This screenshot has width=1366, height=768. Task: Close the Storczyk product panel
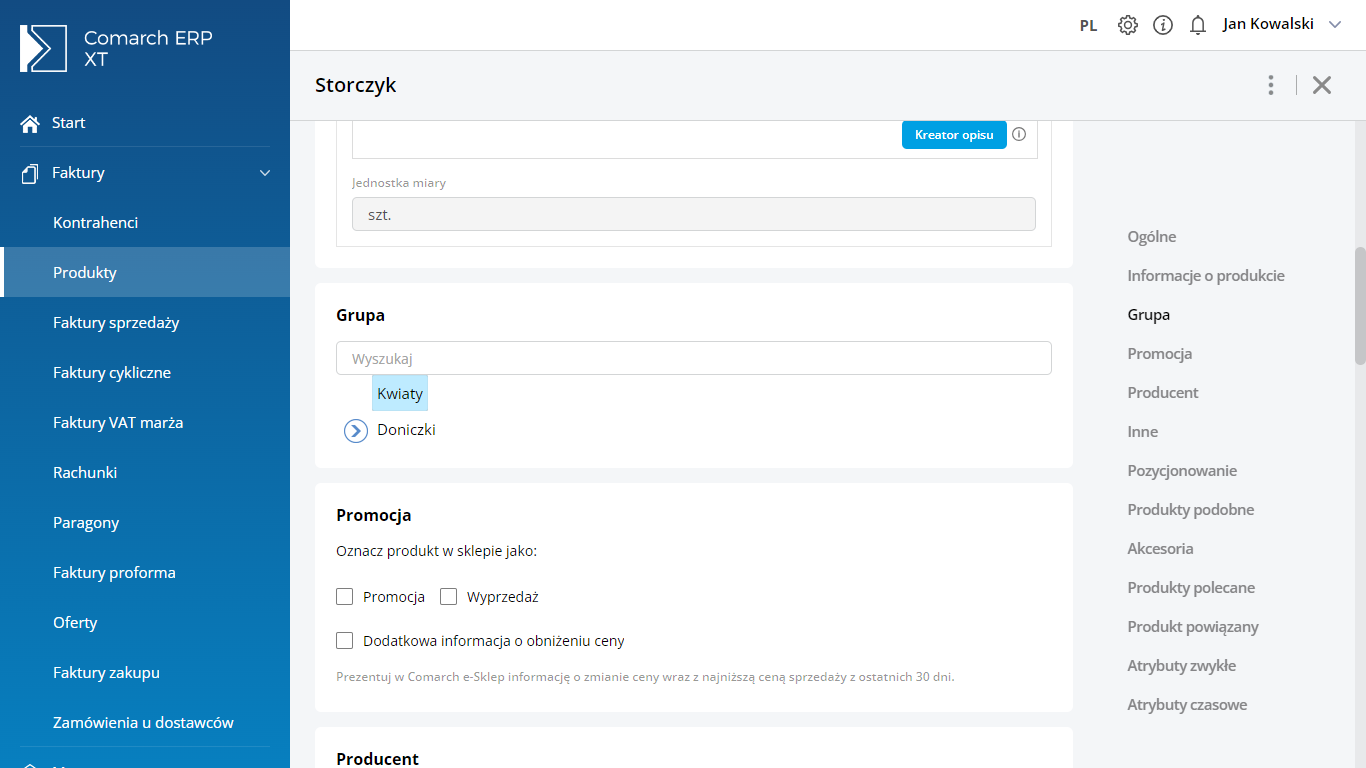[x=1322, y=85]
